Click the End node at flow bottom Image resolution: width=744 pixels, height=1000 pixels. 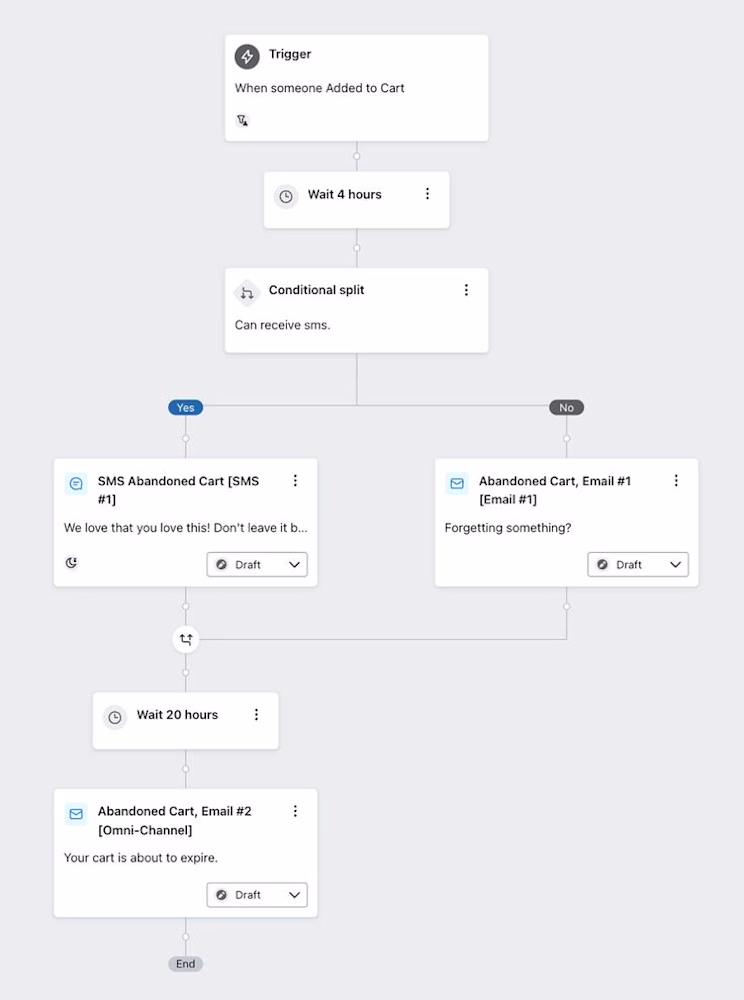(186, 964)
